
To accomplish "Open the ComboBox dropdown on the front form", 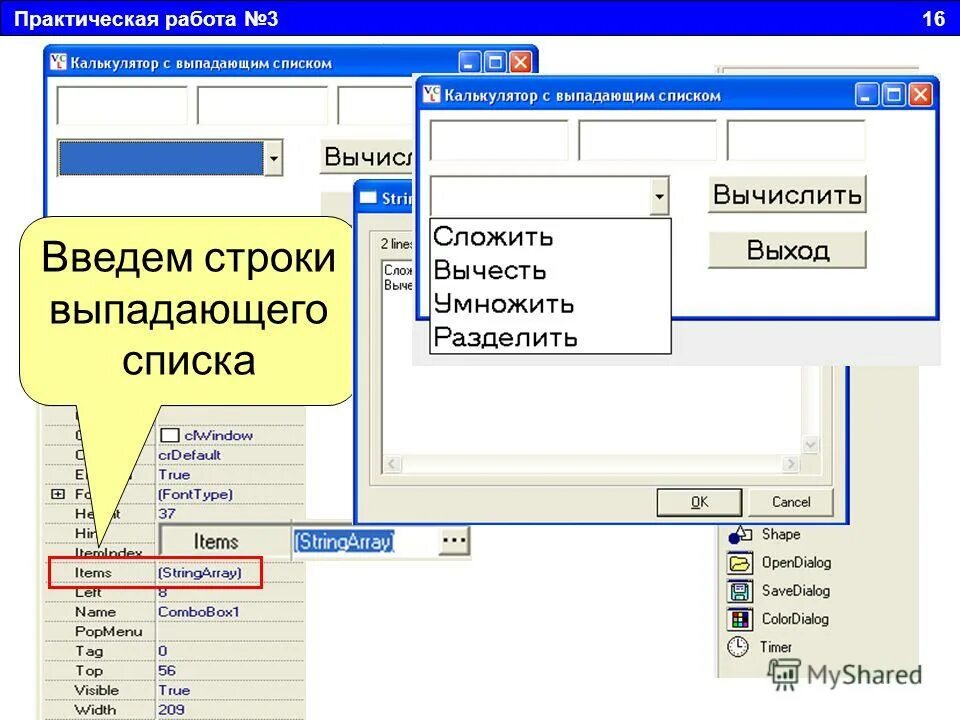I will click(x=660, y=197).
